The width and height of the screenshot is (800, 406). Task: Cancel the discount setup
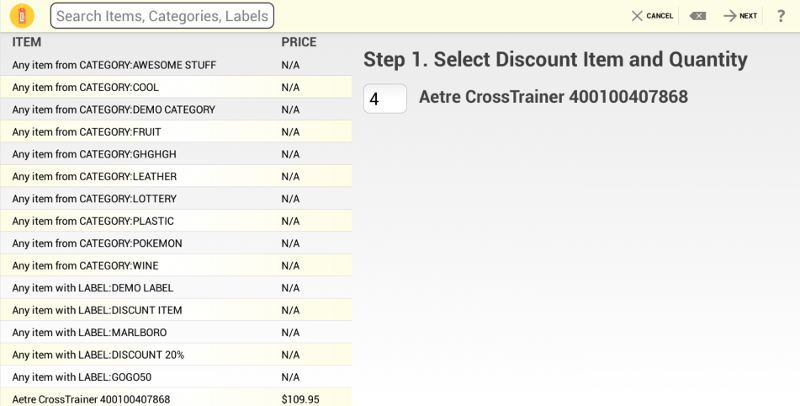[x=652, y=16]
